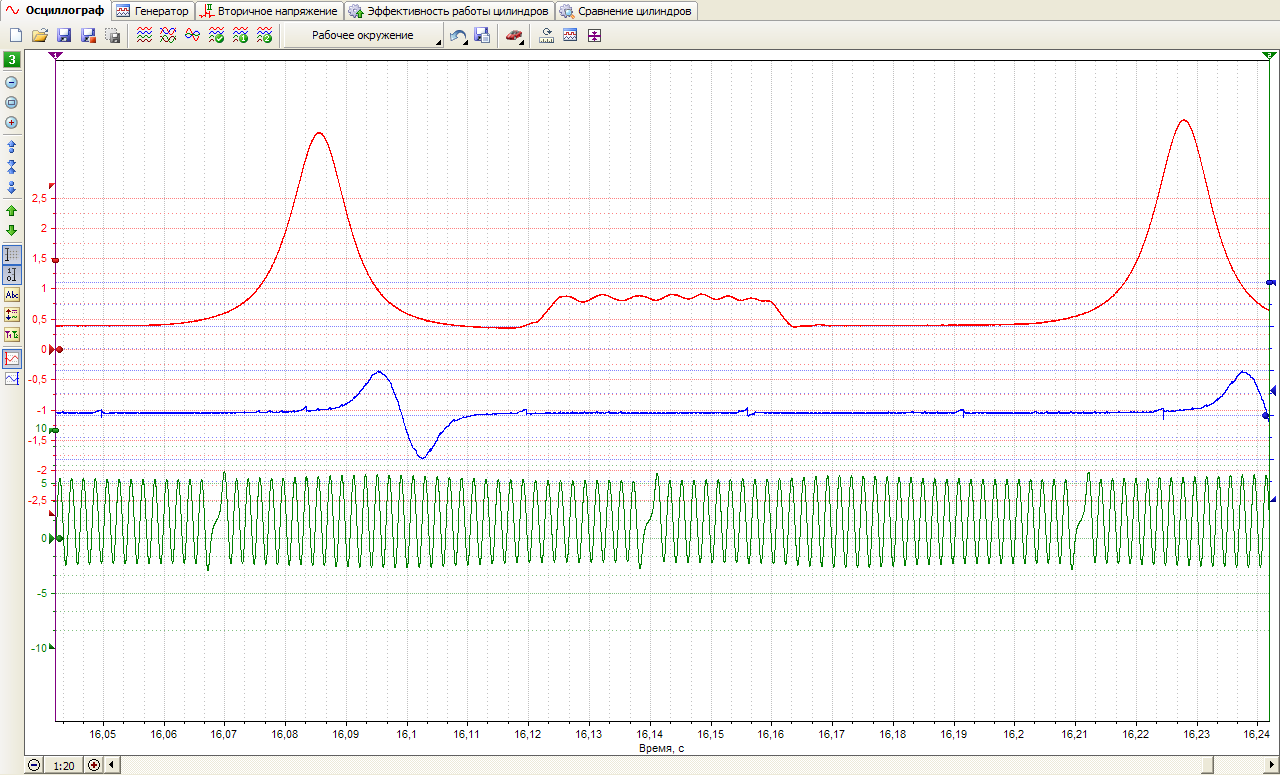Image resolution: width=1280 pixels, height=775 pixels.
Task: Save the oscillogram with the blue floppy icon
Action: tap(64, 36)
